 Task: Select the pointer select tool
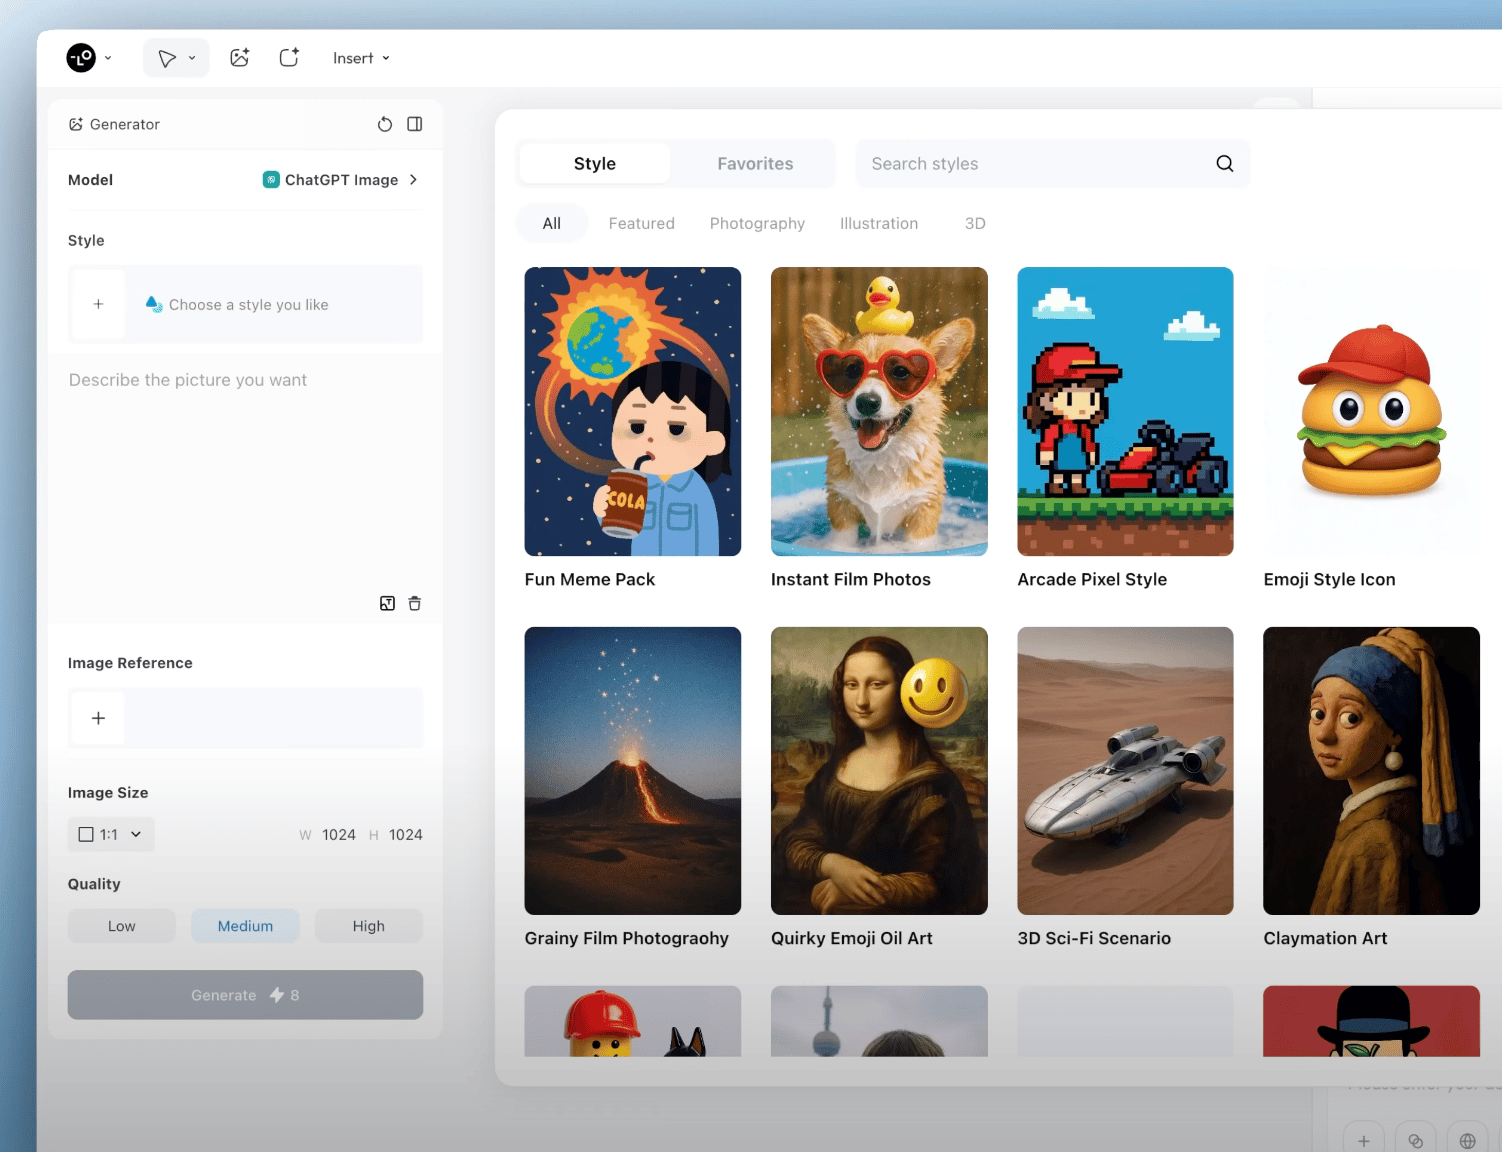[x=167, y=58]
